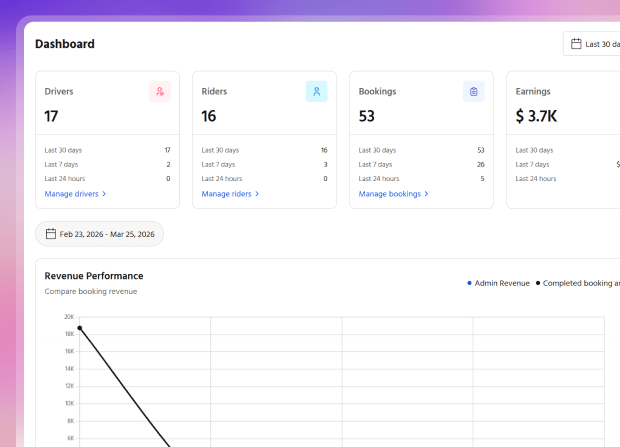
Task: Click Drivers Last 24 hours row label
Action: (x=65, y=179)
